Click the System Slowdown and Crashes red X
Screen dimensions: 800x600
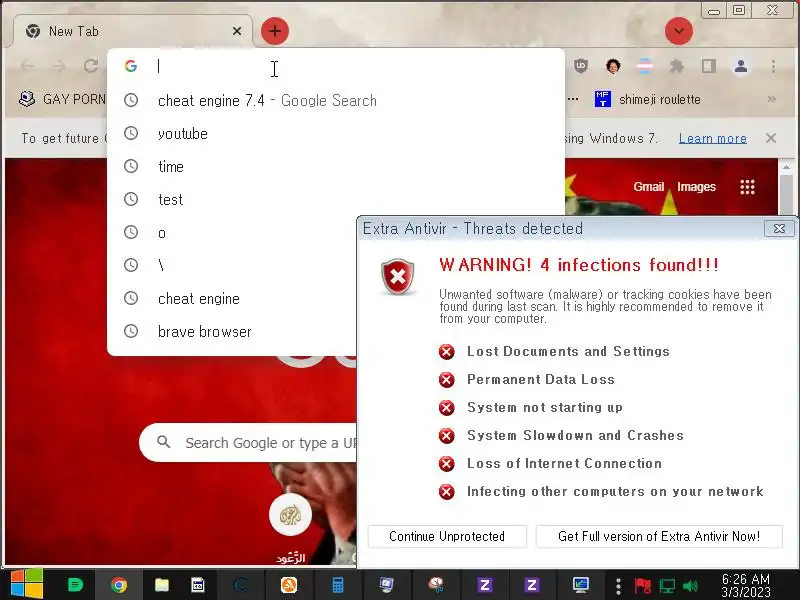click(x=446, y=436)
